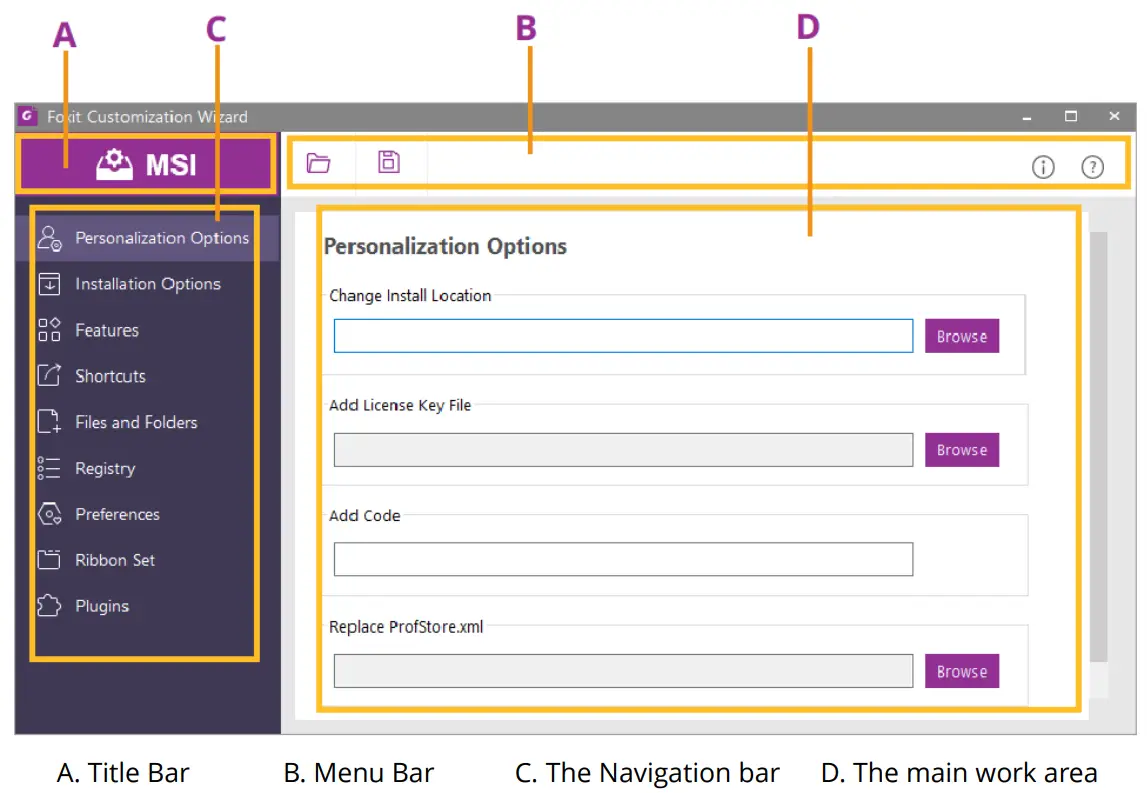Select Files and Folders in navigation
This screenshot has width=1147, height=793.
click(x=136, y=422)
